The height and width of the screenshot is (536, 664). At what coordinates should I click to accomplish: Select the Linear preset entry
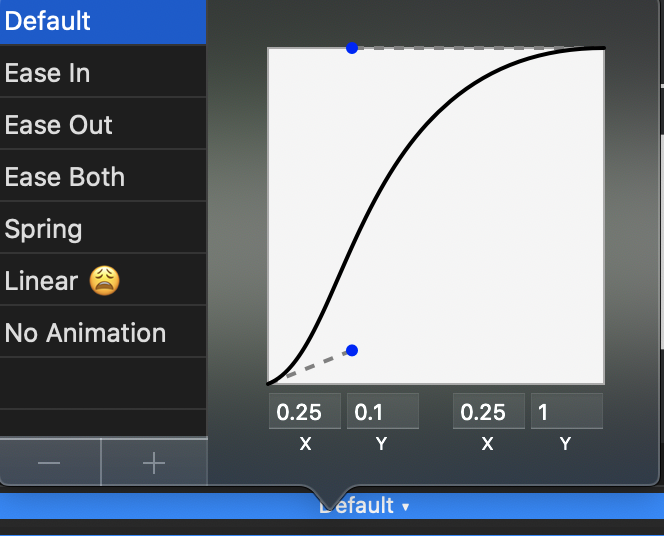(x=103, y=280)
